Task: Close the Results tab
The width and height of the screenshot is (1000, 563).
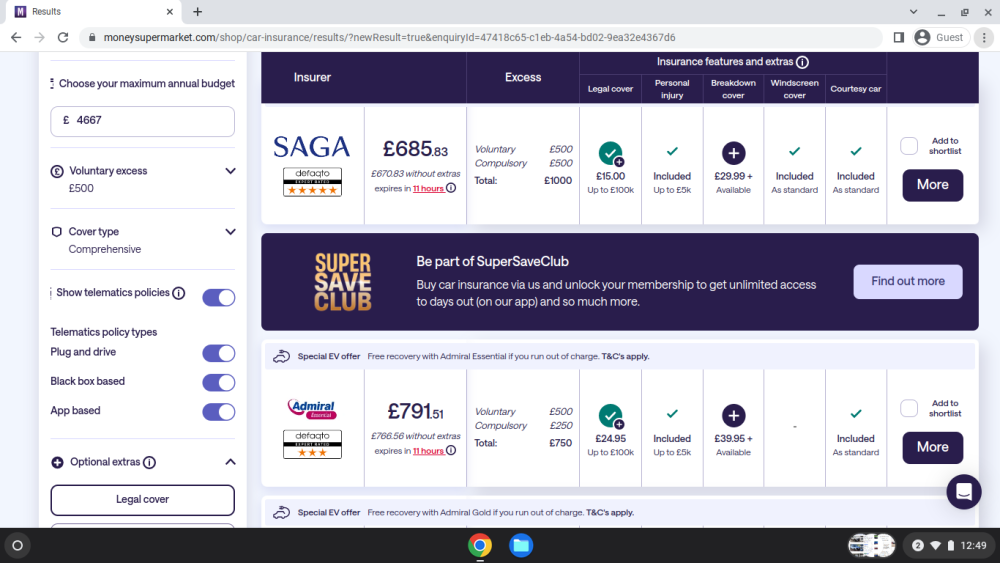Action: tap(169, 11)
